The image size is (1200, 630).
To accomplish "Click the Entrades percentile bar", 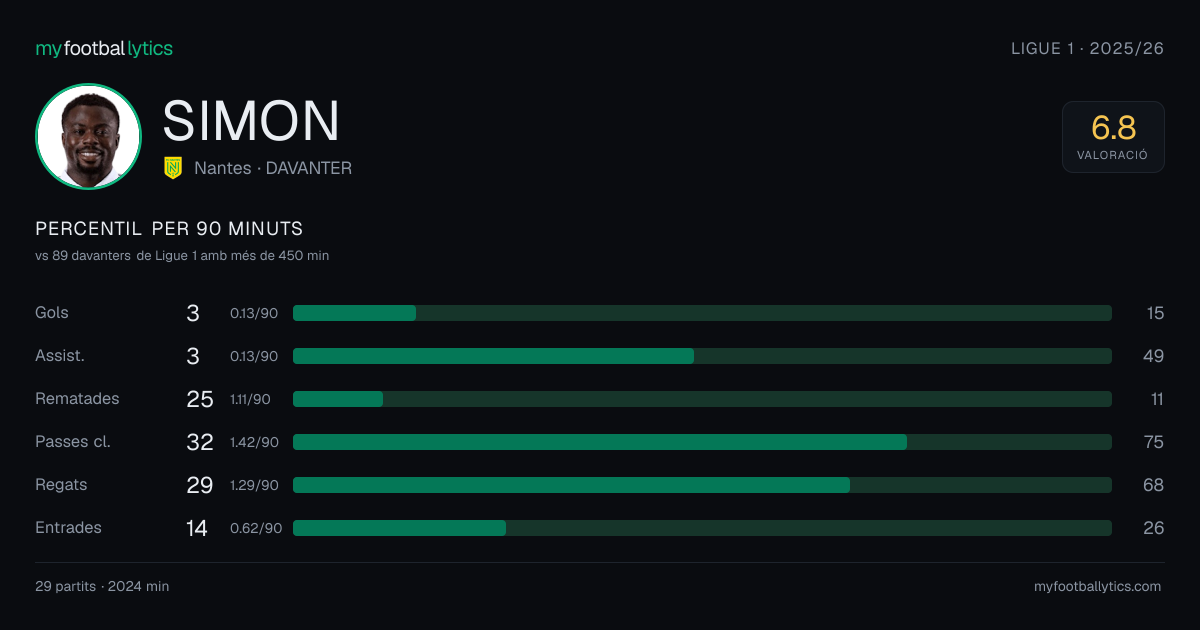I will click(702, 528).
